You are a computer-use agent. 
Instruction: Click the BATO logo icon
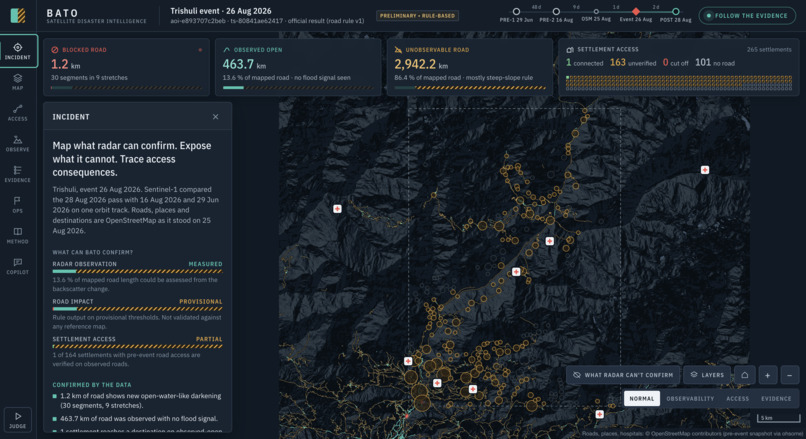18,15
